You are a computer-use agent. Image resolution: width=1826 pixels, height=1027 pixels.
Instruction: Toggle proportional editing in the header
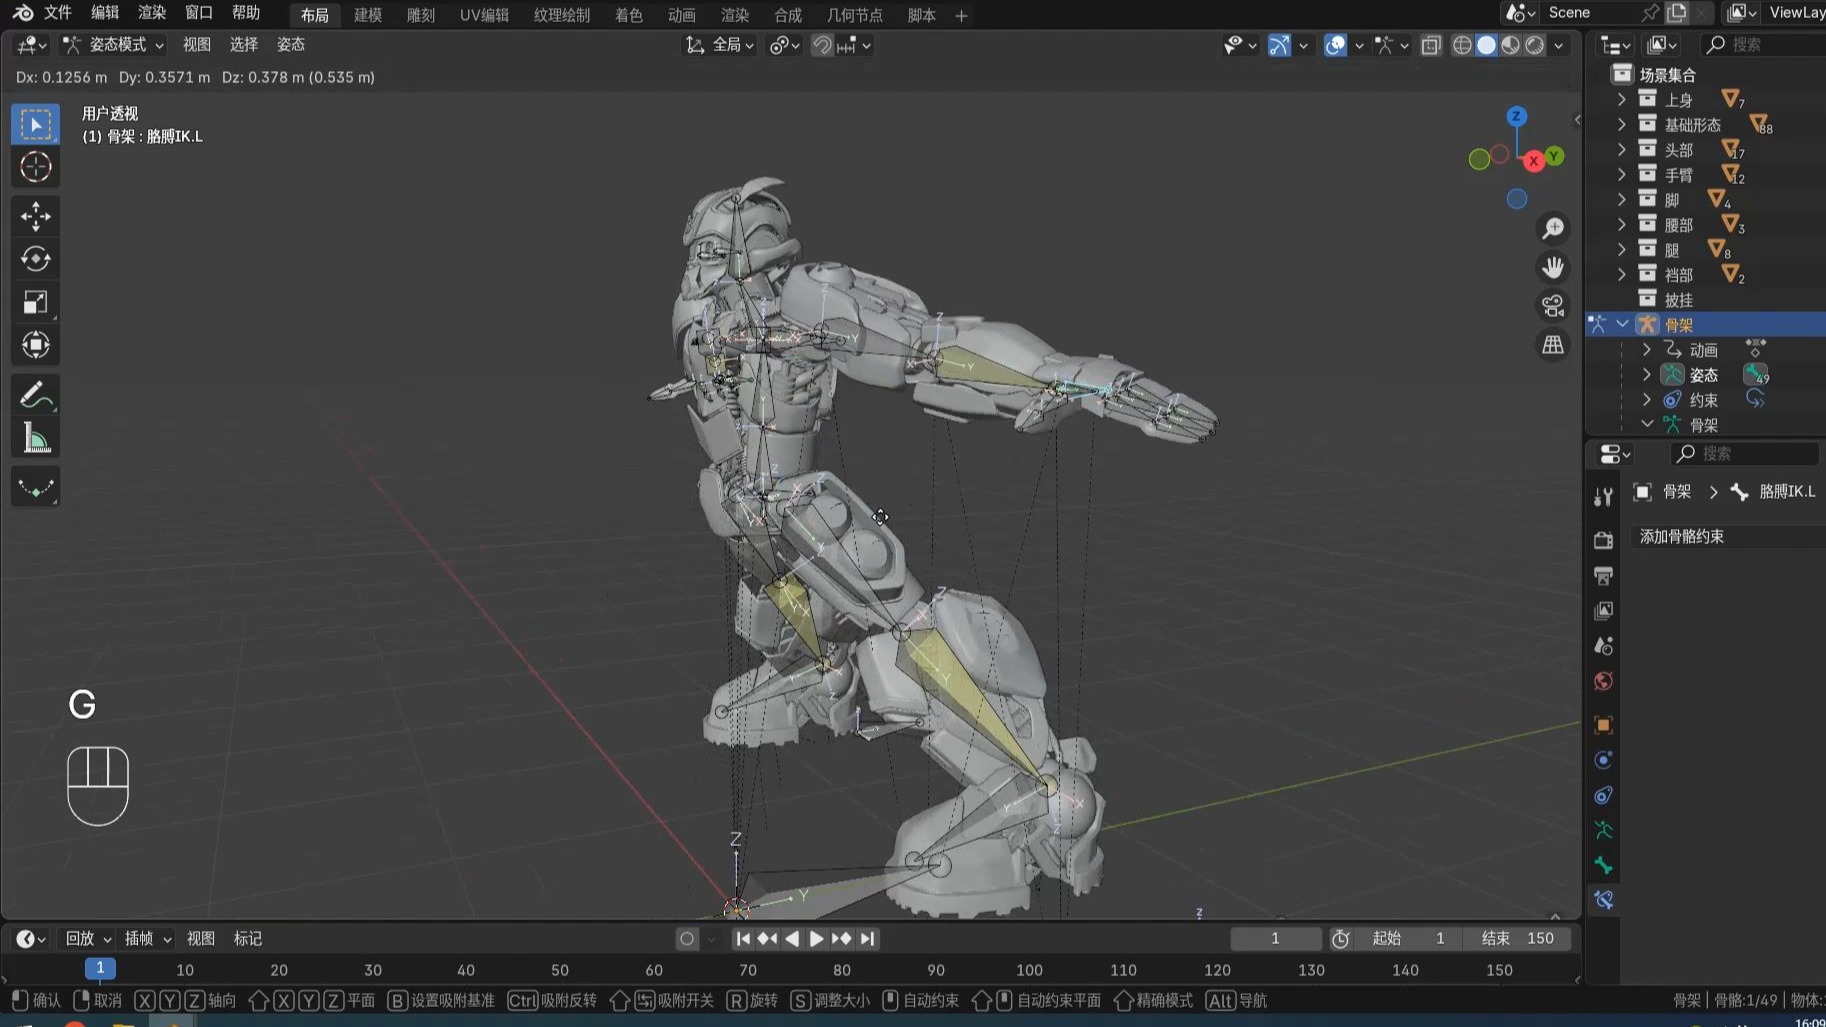point(776,45)
